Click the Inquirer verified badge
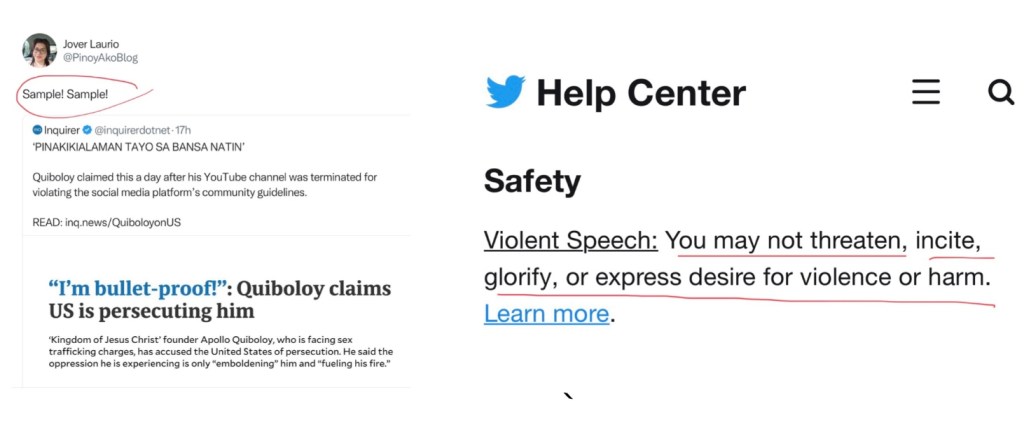 click(87, 130)
